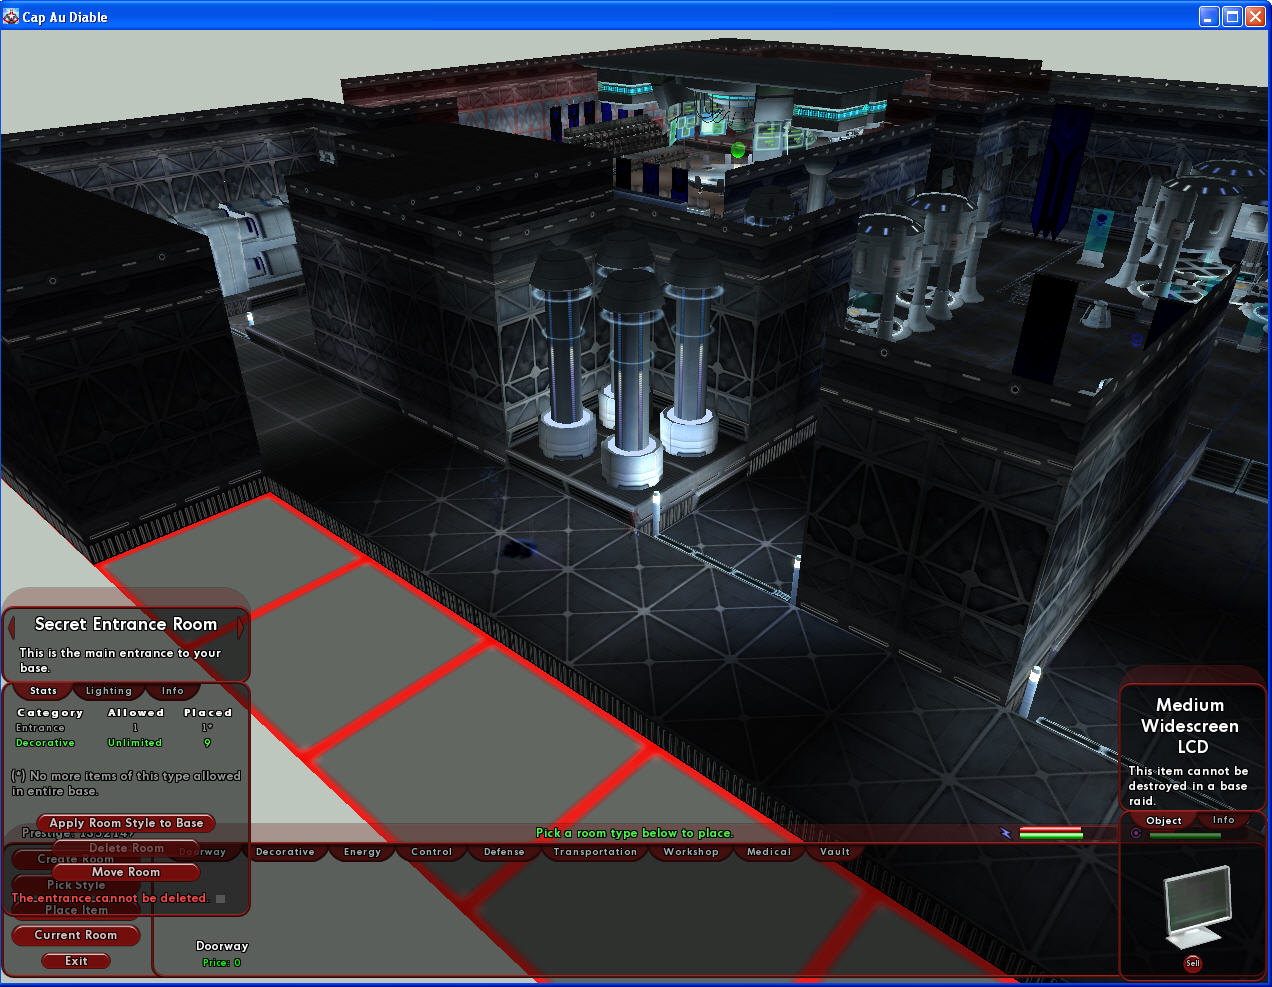
Task: Click the Current Room button
Action: tap(76, 935)
